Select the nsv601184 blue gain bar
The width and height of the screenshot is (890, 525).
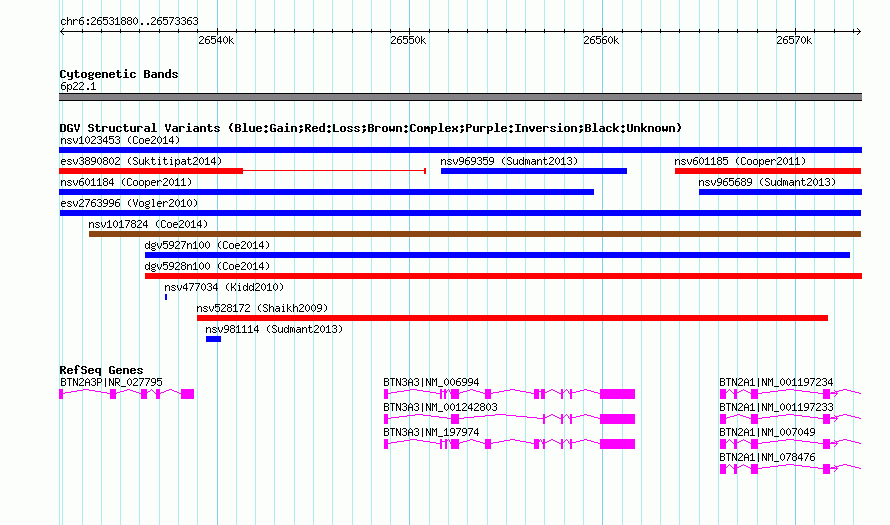[x=326, y=192]
